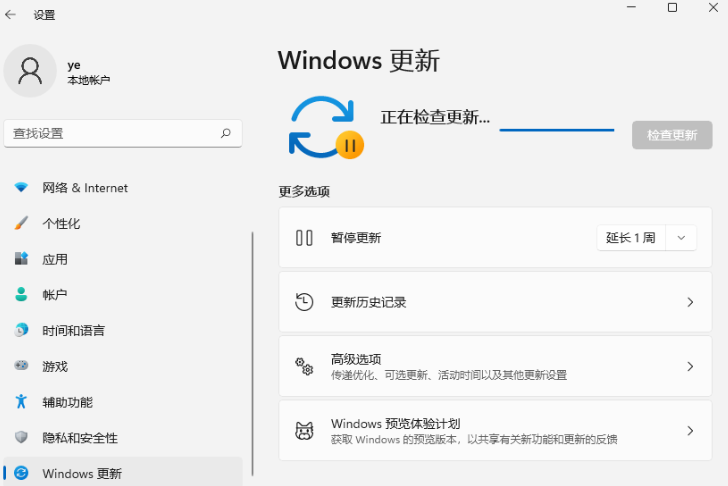Click the Privacy shield icon
728x486 pixels.
(x=21, y=437)
